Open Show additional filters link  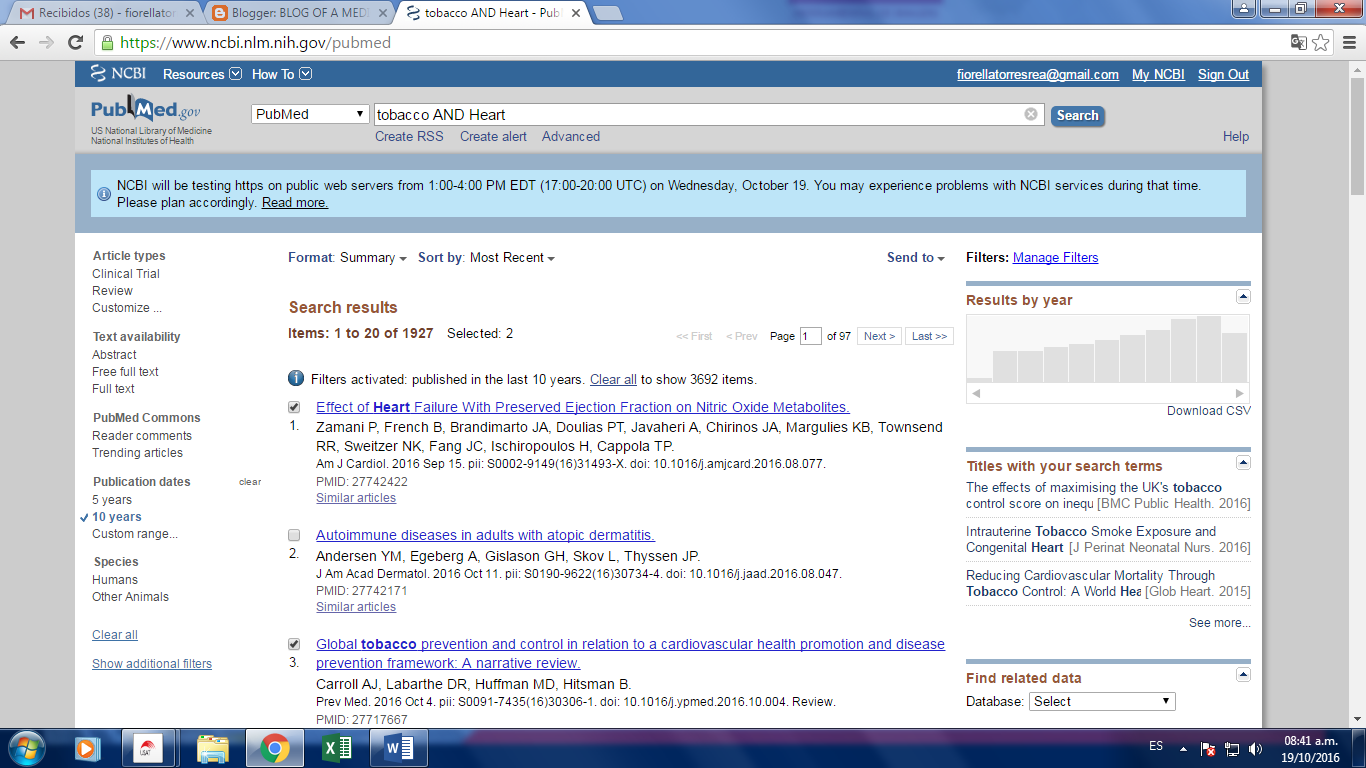(152, 664)
